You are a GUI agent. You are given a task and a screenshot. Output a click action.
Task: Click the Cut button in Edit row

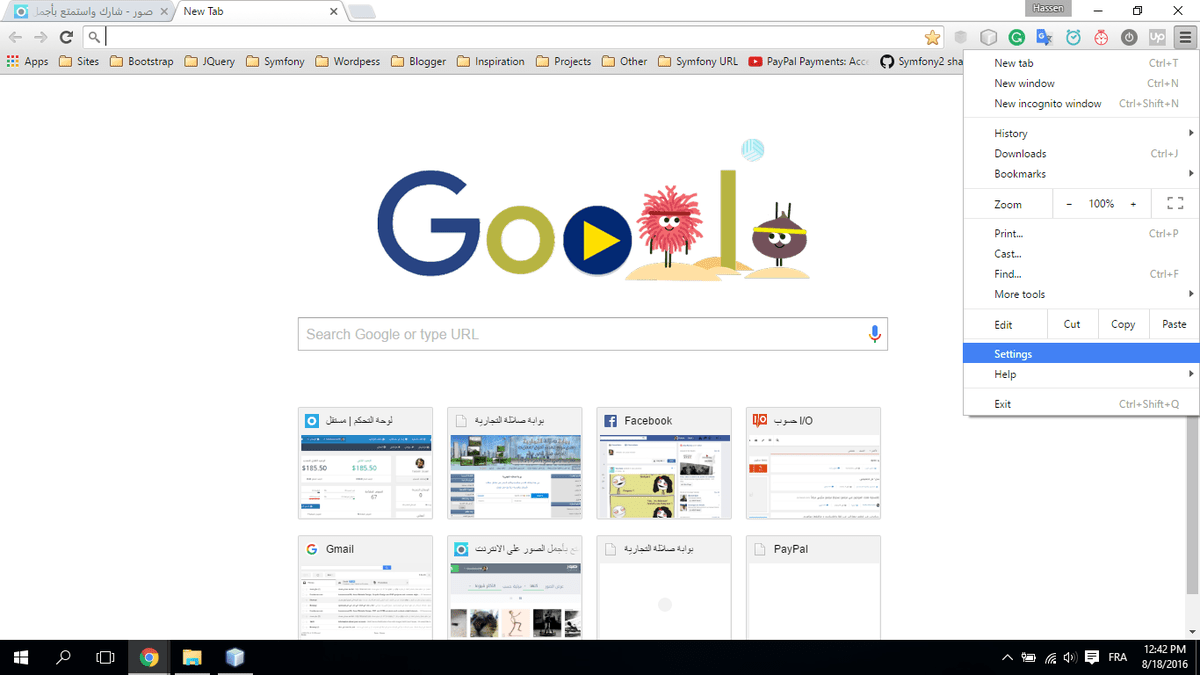1072,324
